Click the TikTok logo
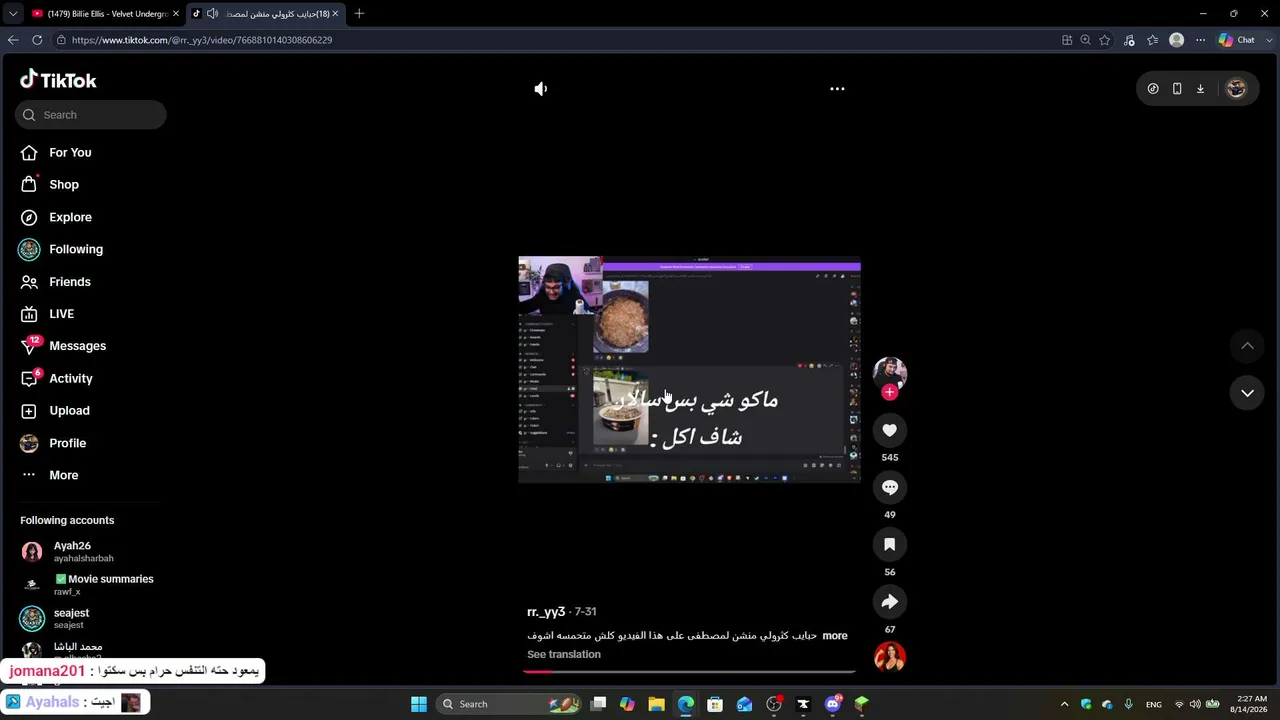 coord(58,80)
